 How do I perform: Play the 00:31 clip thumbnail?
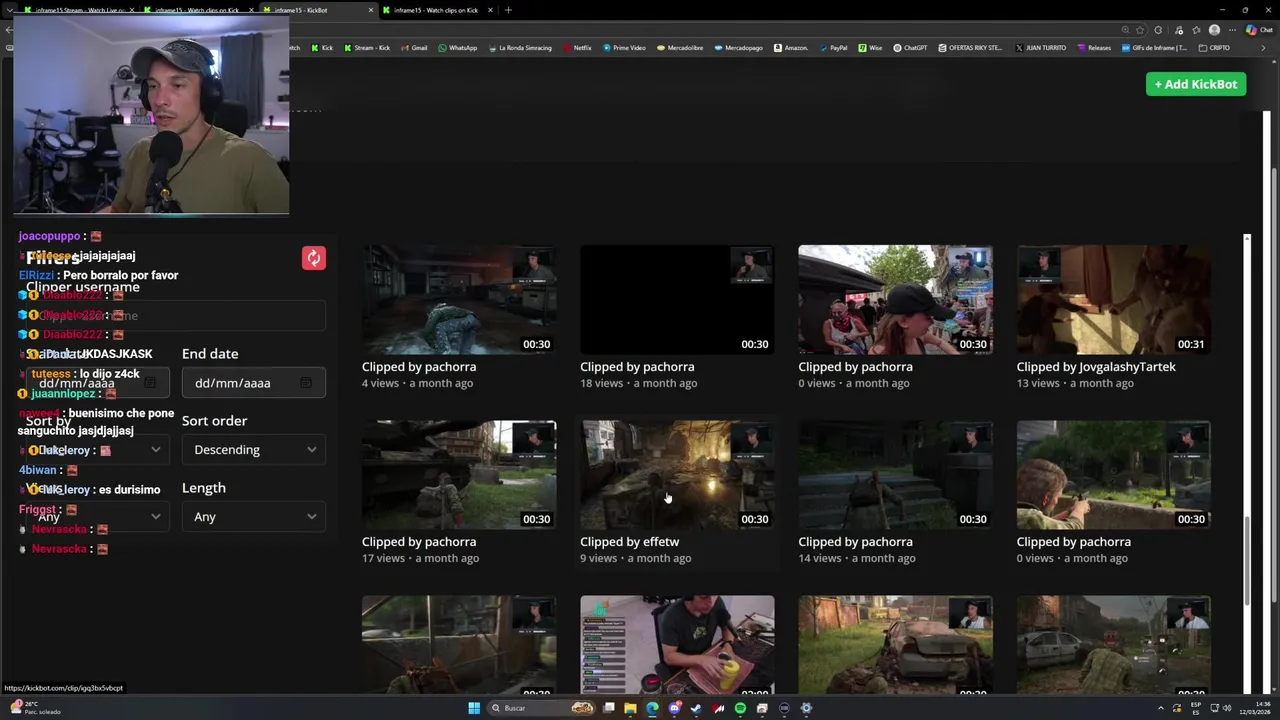pos(1113,300)
